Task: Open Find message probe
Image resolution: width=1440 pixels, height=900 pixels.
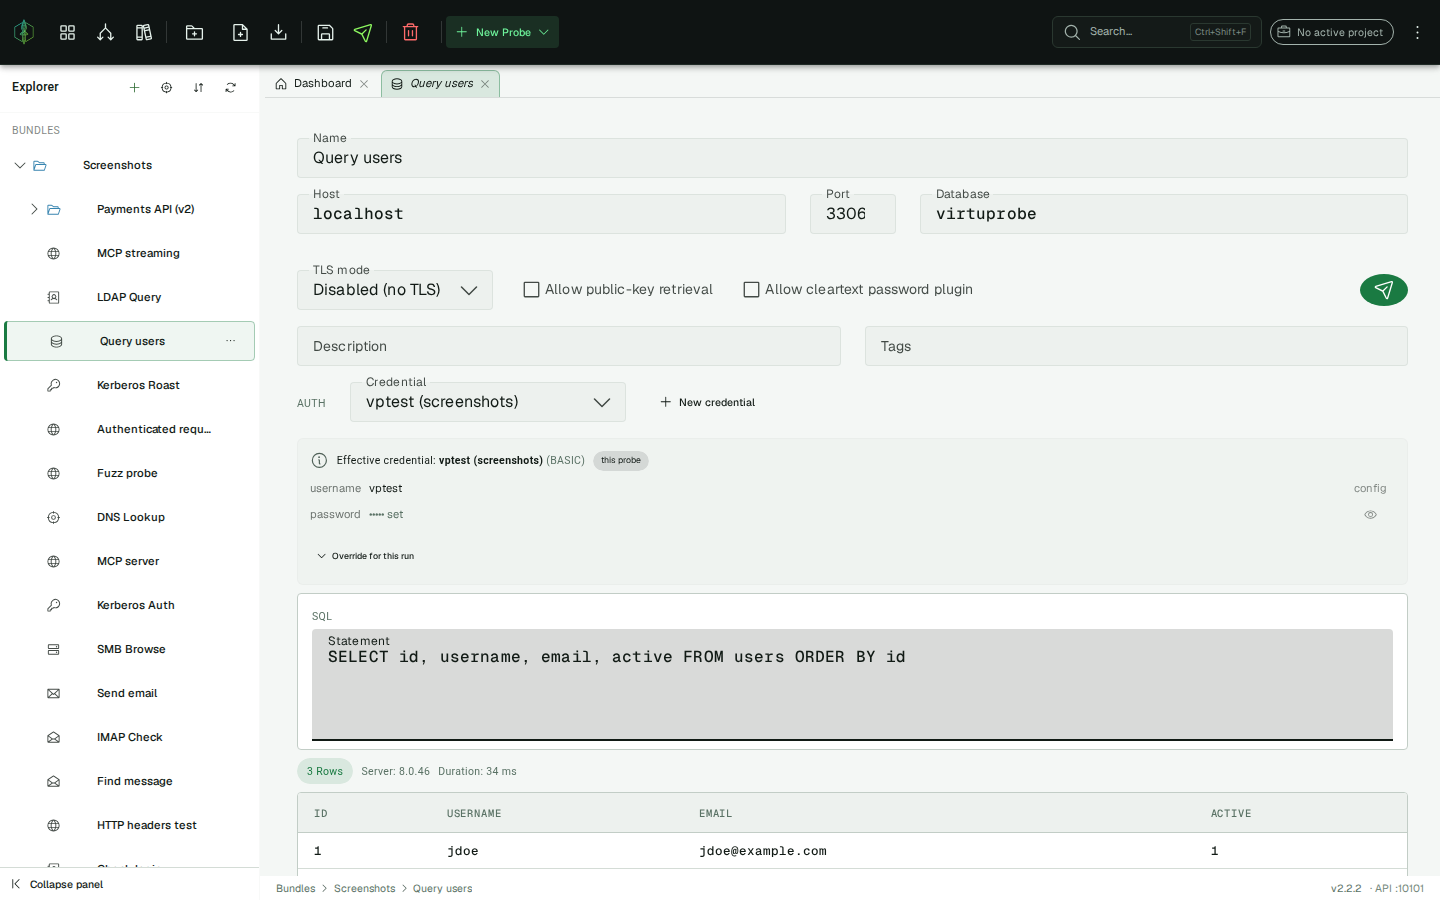Action: coord(130,781)
